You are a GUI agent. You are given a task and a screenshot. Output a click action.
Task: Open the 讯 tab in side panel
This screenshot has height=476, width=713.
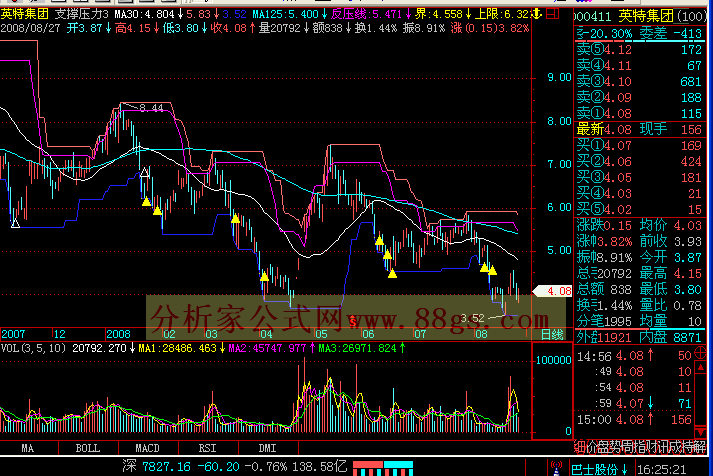click(664, 447)
